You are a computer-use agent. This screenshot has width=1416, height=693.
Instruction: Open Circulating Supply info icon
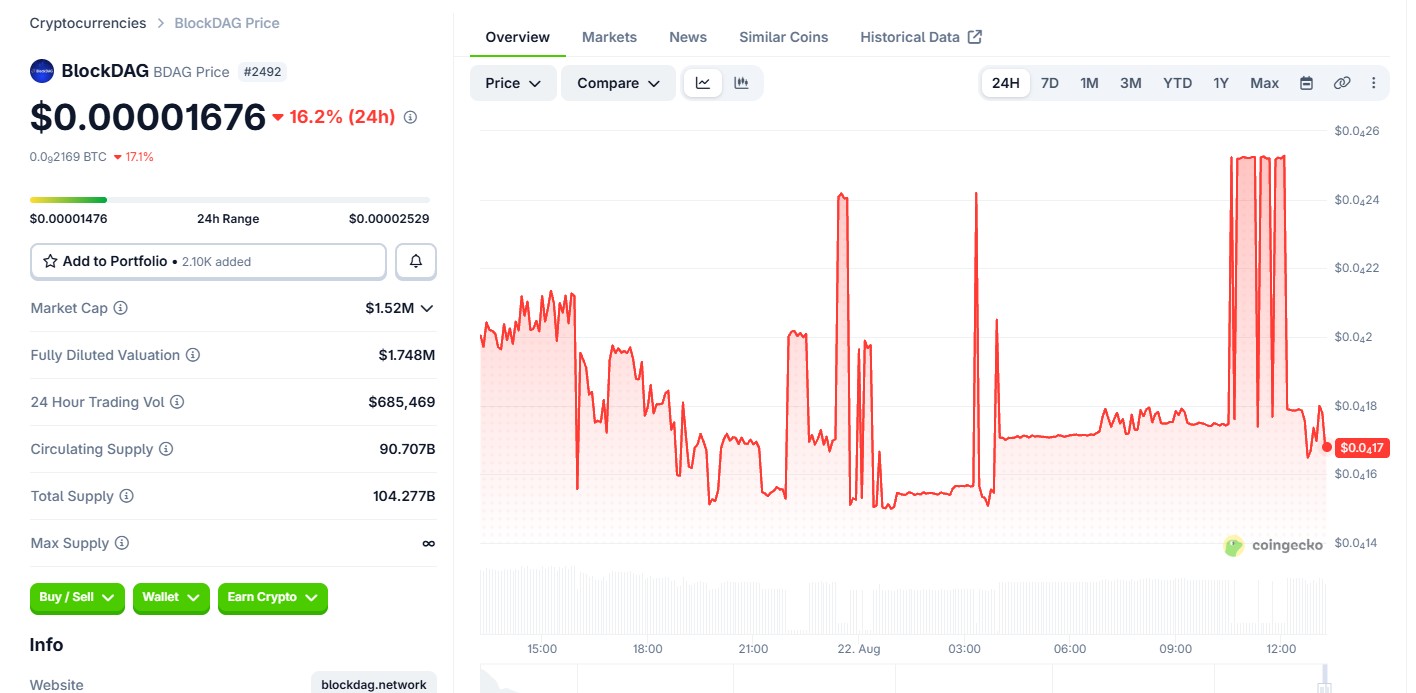click(x=166, y=449)
